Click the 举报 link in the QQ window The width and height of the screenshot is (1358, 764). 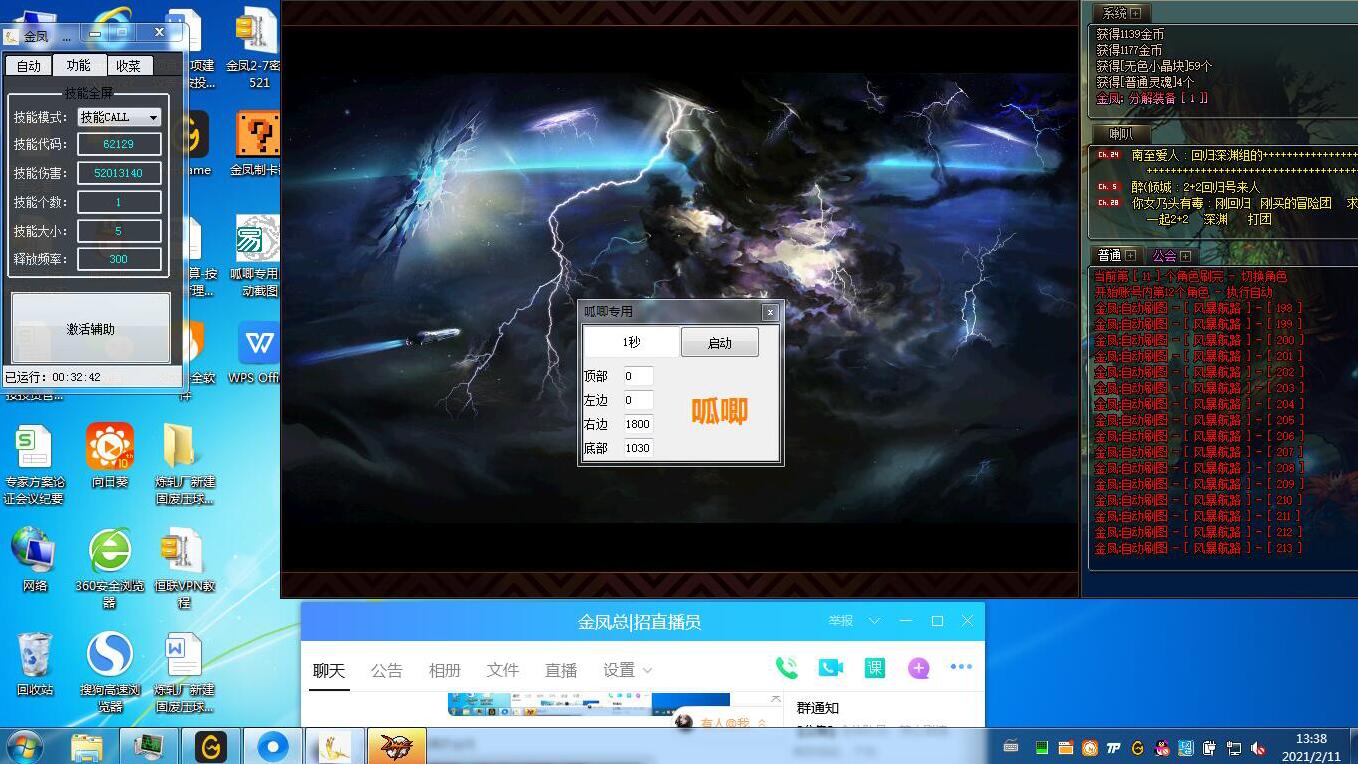click(x=841, y=621)
